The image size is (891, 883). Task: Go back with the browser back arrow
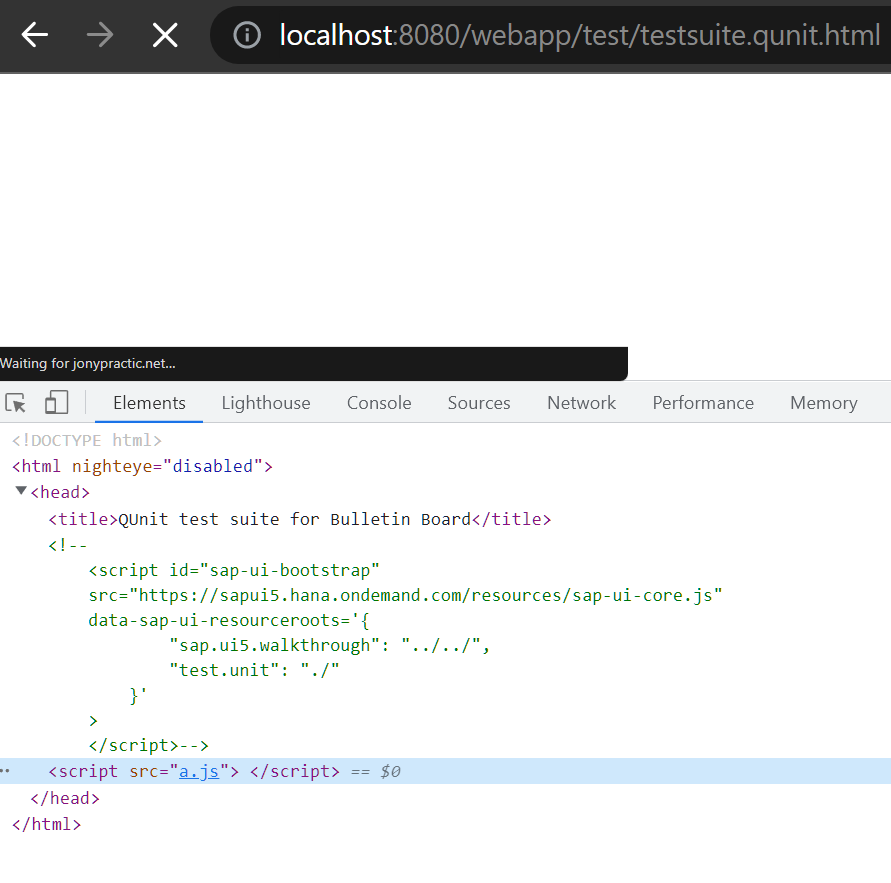pyautogui.click(x=35, y=35)
